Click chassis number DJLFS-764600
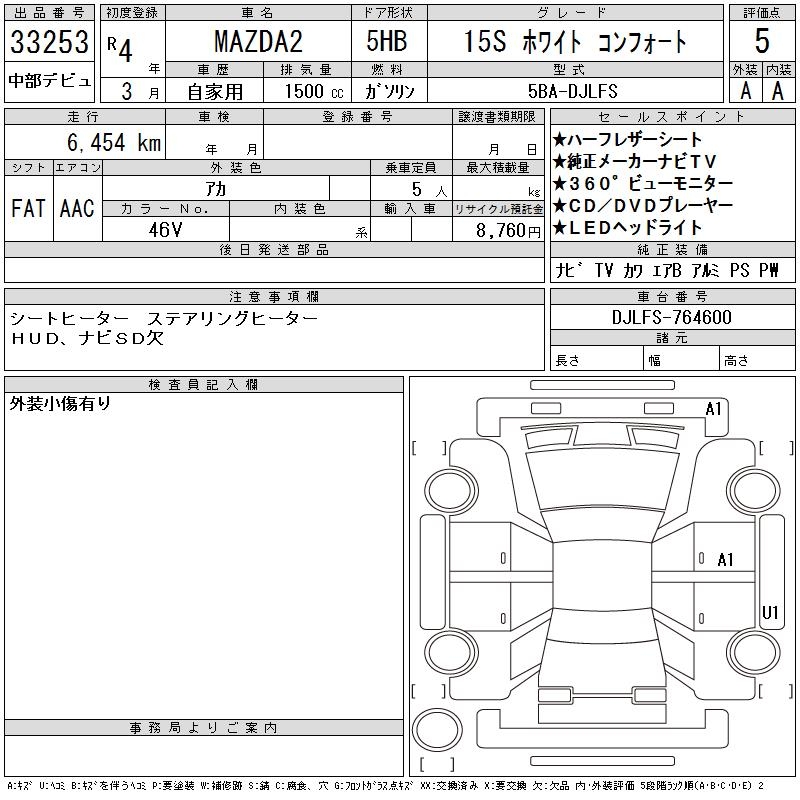 tap(672, 317)
